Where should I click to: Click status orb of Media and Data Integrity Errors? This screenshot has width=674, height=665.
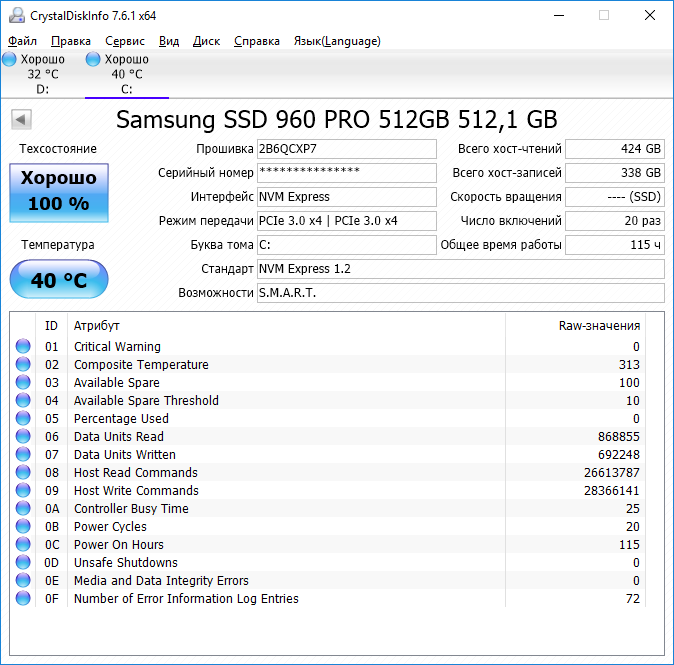(23, 580)
